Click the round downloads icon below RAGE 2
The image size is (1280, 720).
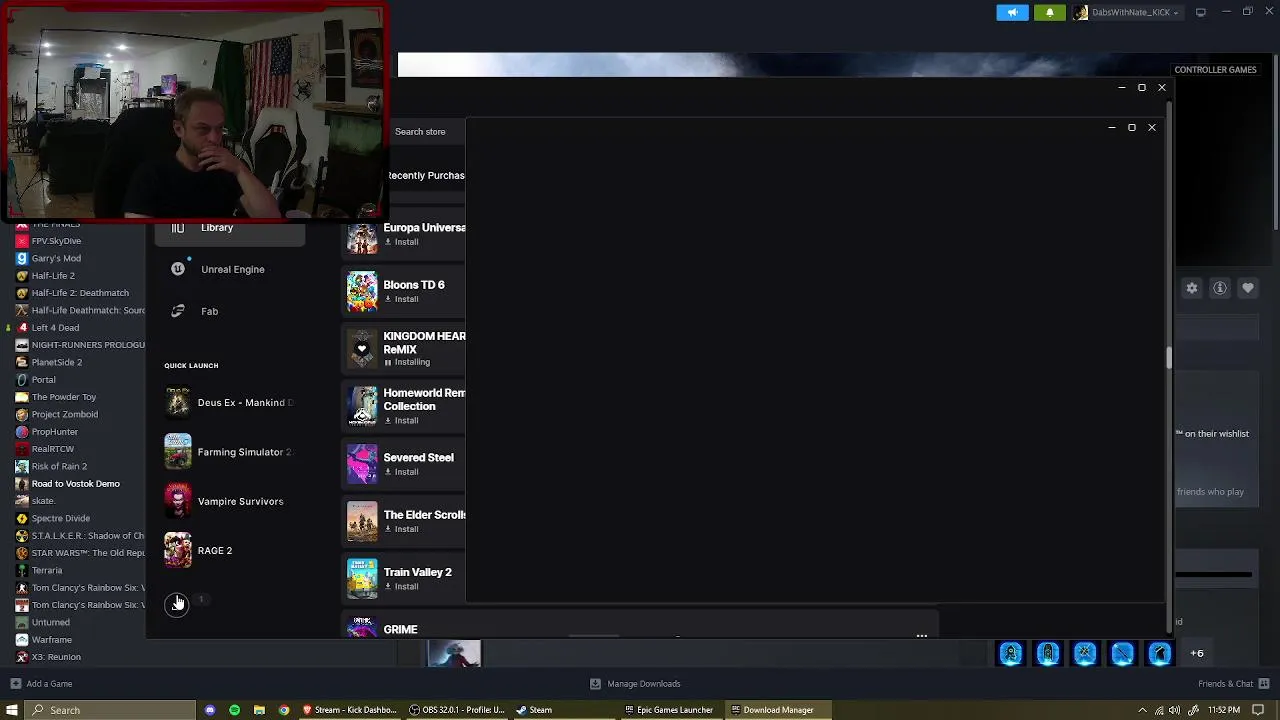click(x=176, y=605)
